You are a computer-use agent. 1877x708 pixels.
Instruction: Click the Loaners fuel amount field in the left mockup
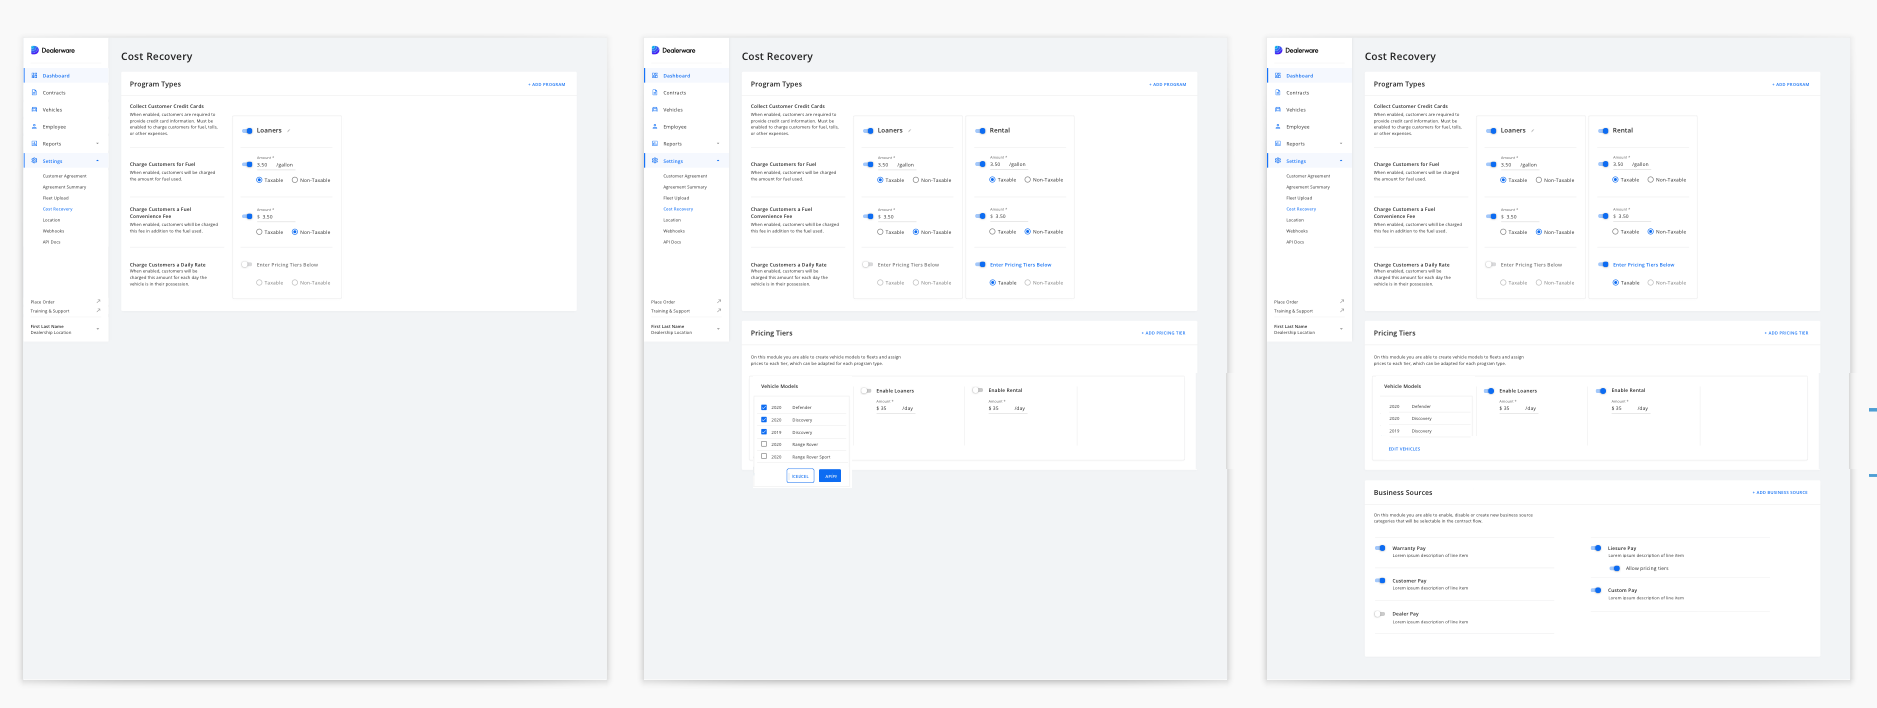pyautogui.click(x=275, y=165)
